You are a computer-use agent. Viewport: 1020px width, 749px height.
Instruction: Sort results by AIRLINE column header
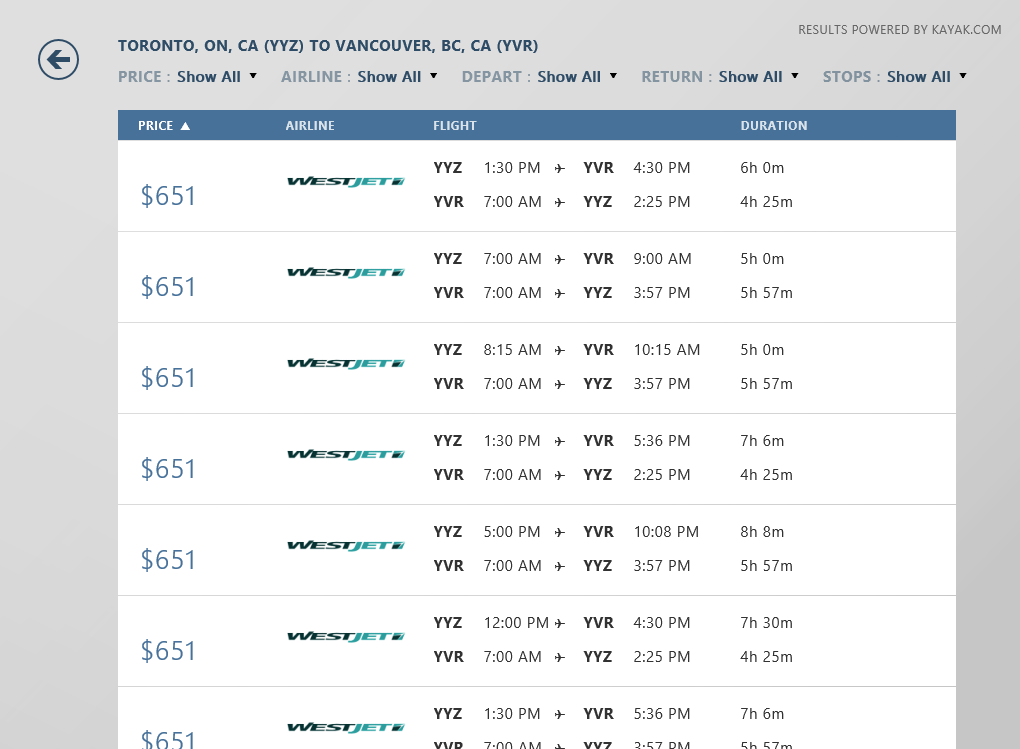[310, 126]
